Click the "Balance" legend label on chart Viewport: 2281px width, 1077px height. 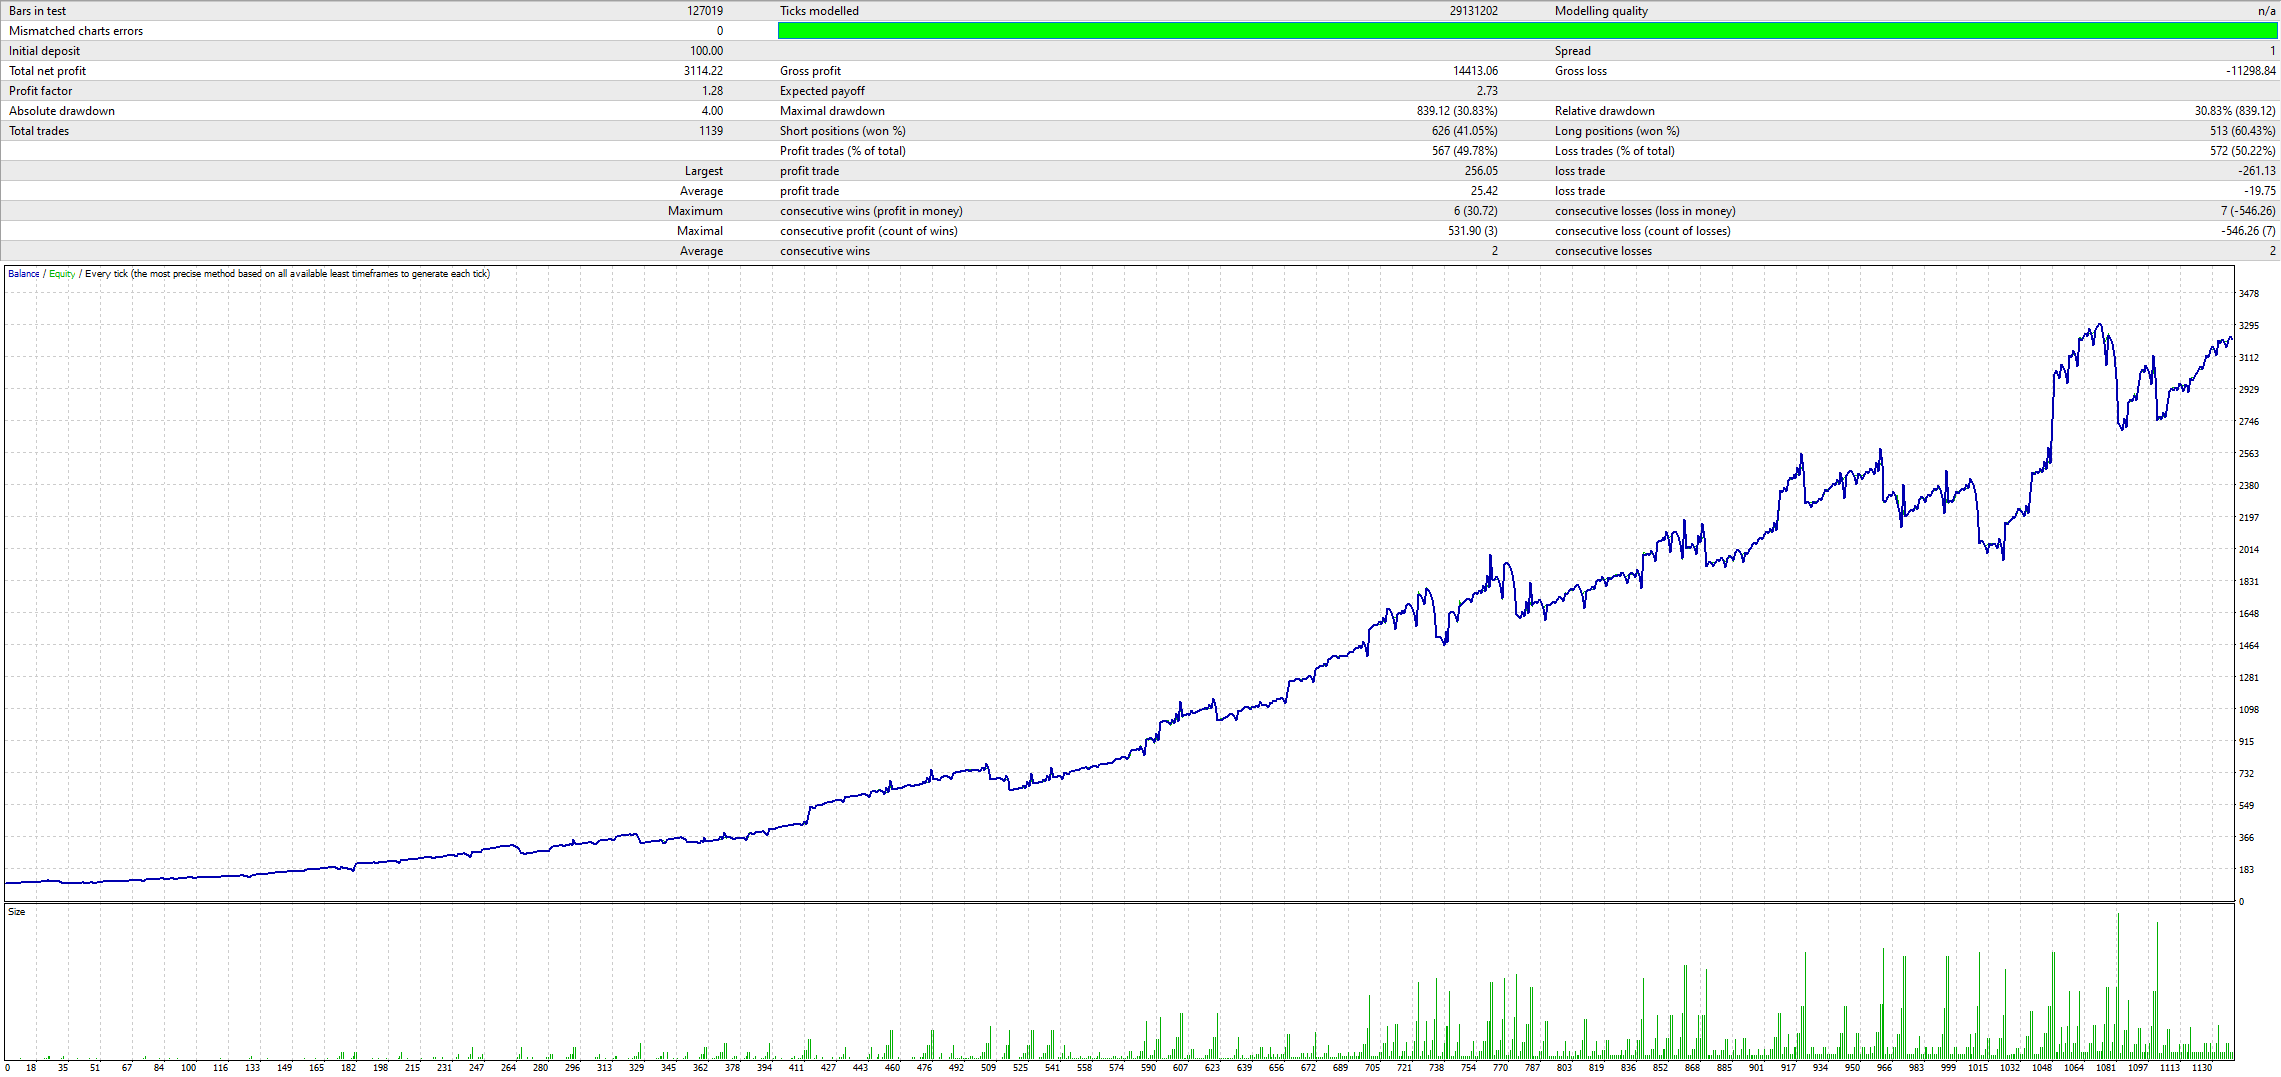coord(24,274)
